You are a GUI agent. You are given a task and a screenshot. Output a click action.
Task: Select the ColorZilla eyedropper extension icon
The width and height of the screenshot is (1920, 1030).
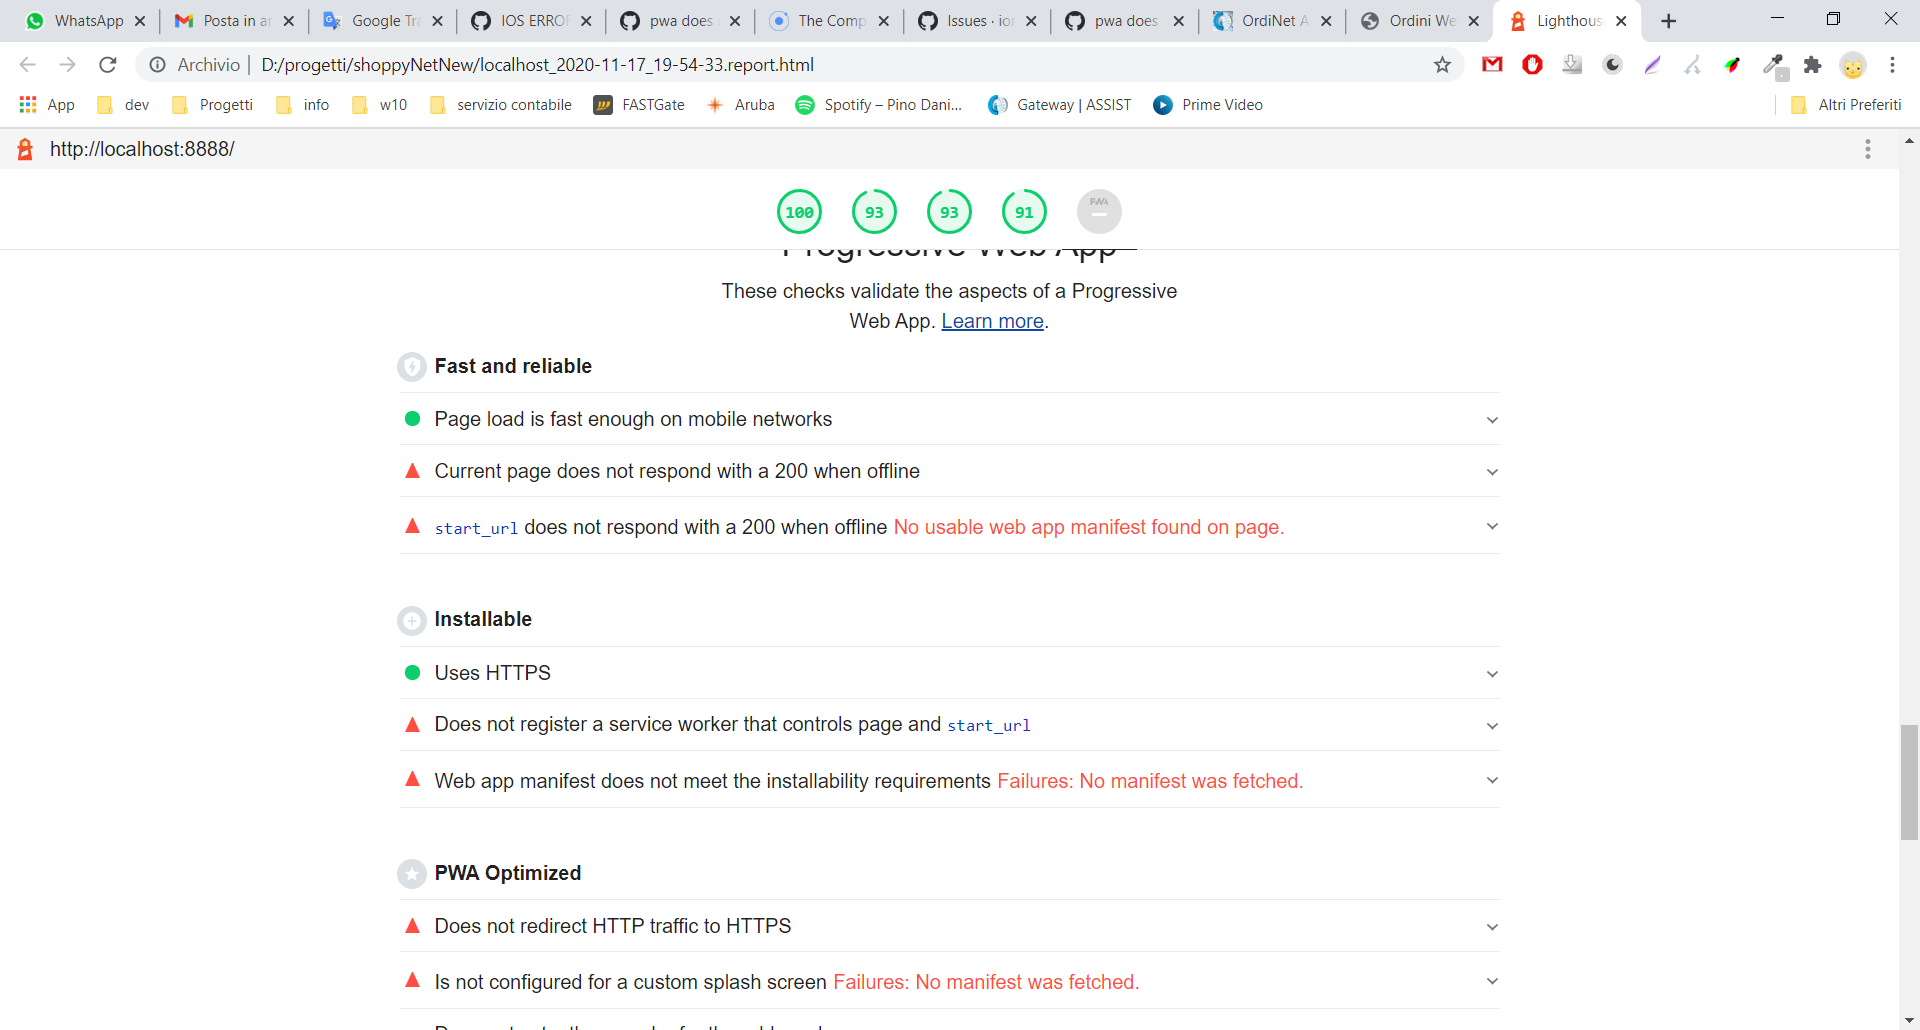1774,64
